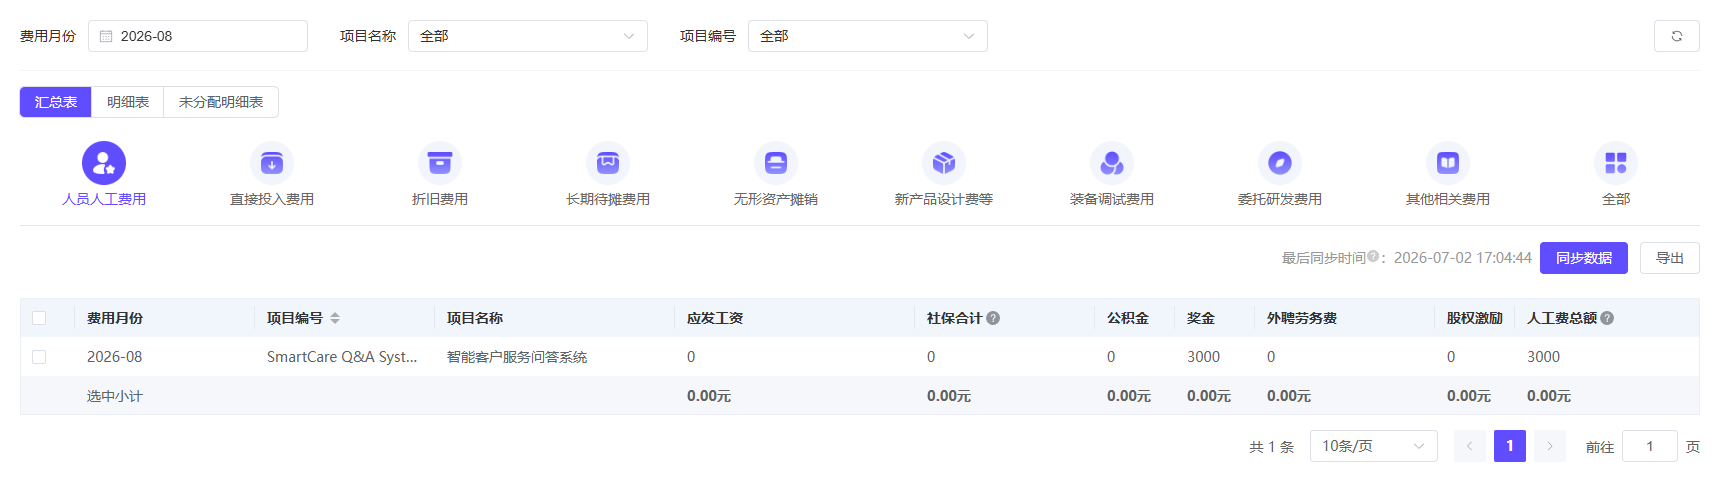Tick the select-all checkbox in table header
This screenshot has height=482, width=1720.
(x=39, y=318)
